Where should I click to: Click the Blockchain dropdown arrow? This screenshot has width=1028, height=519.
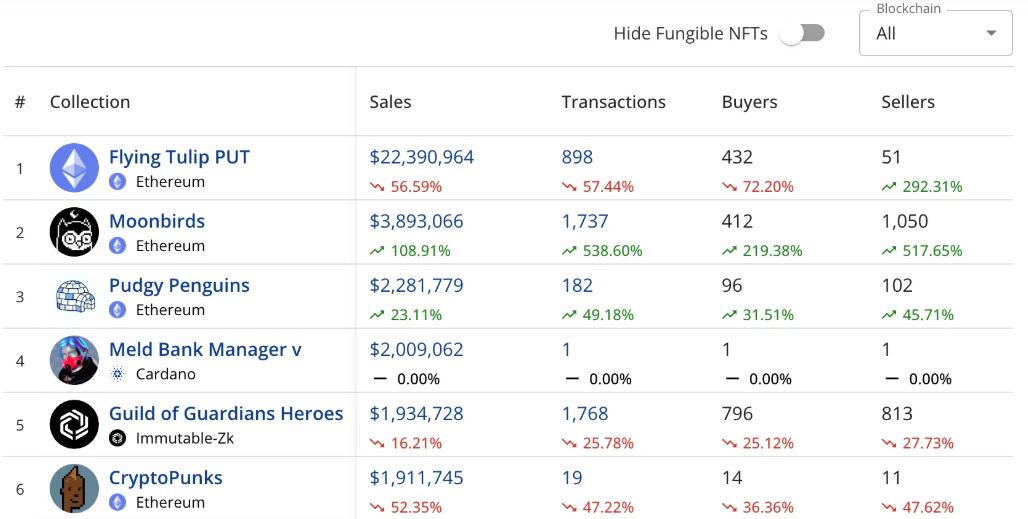[991, 33]
